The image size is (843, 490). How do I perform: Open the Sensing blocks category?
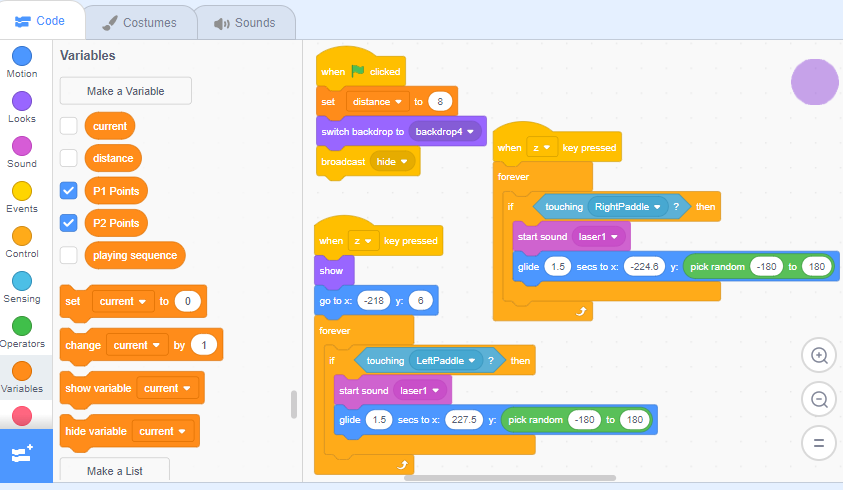coord(22,288)
